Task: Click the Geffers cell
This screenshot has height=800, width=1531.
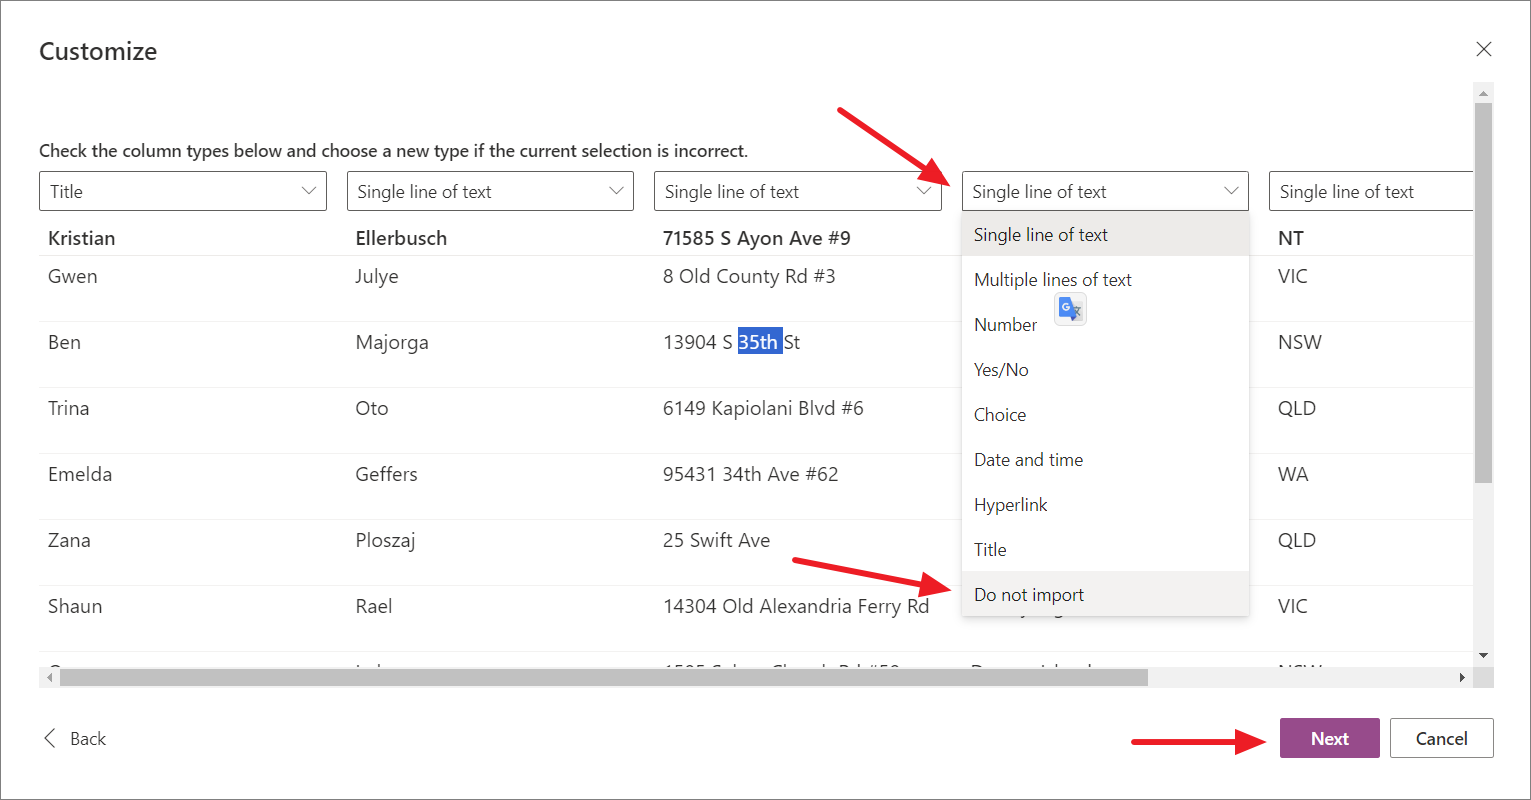Action: click(x=386, y=474)
